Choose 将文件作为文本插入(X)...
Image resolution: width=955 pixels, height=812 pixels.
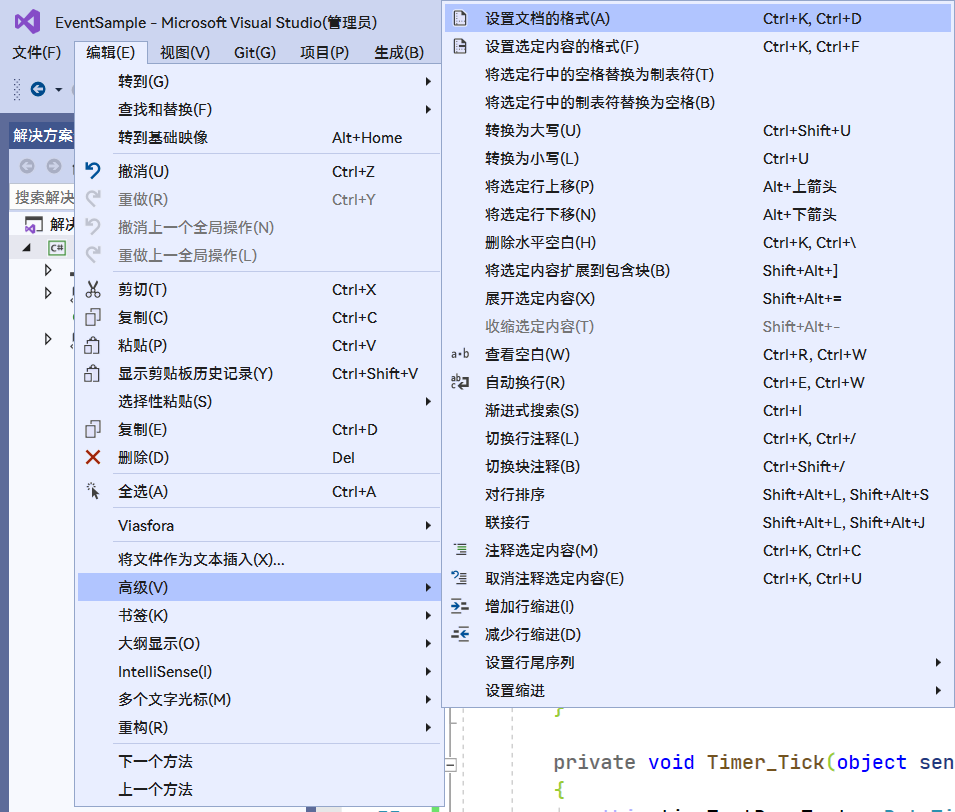pos(259,559)
